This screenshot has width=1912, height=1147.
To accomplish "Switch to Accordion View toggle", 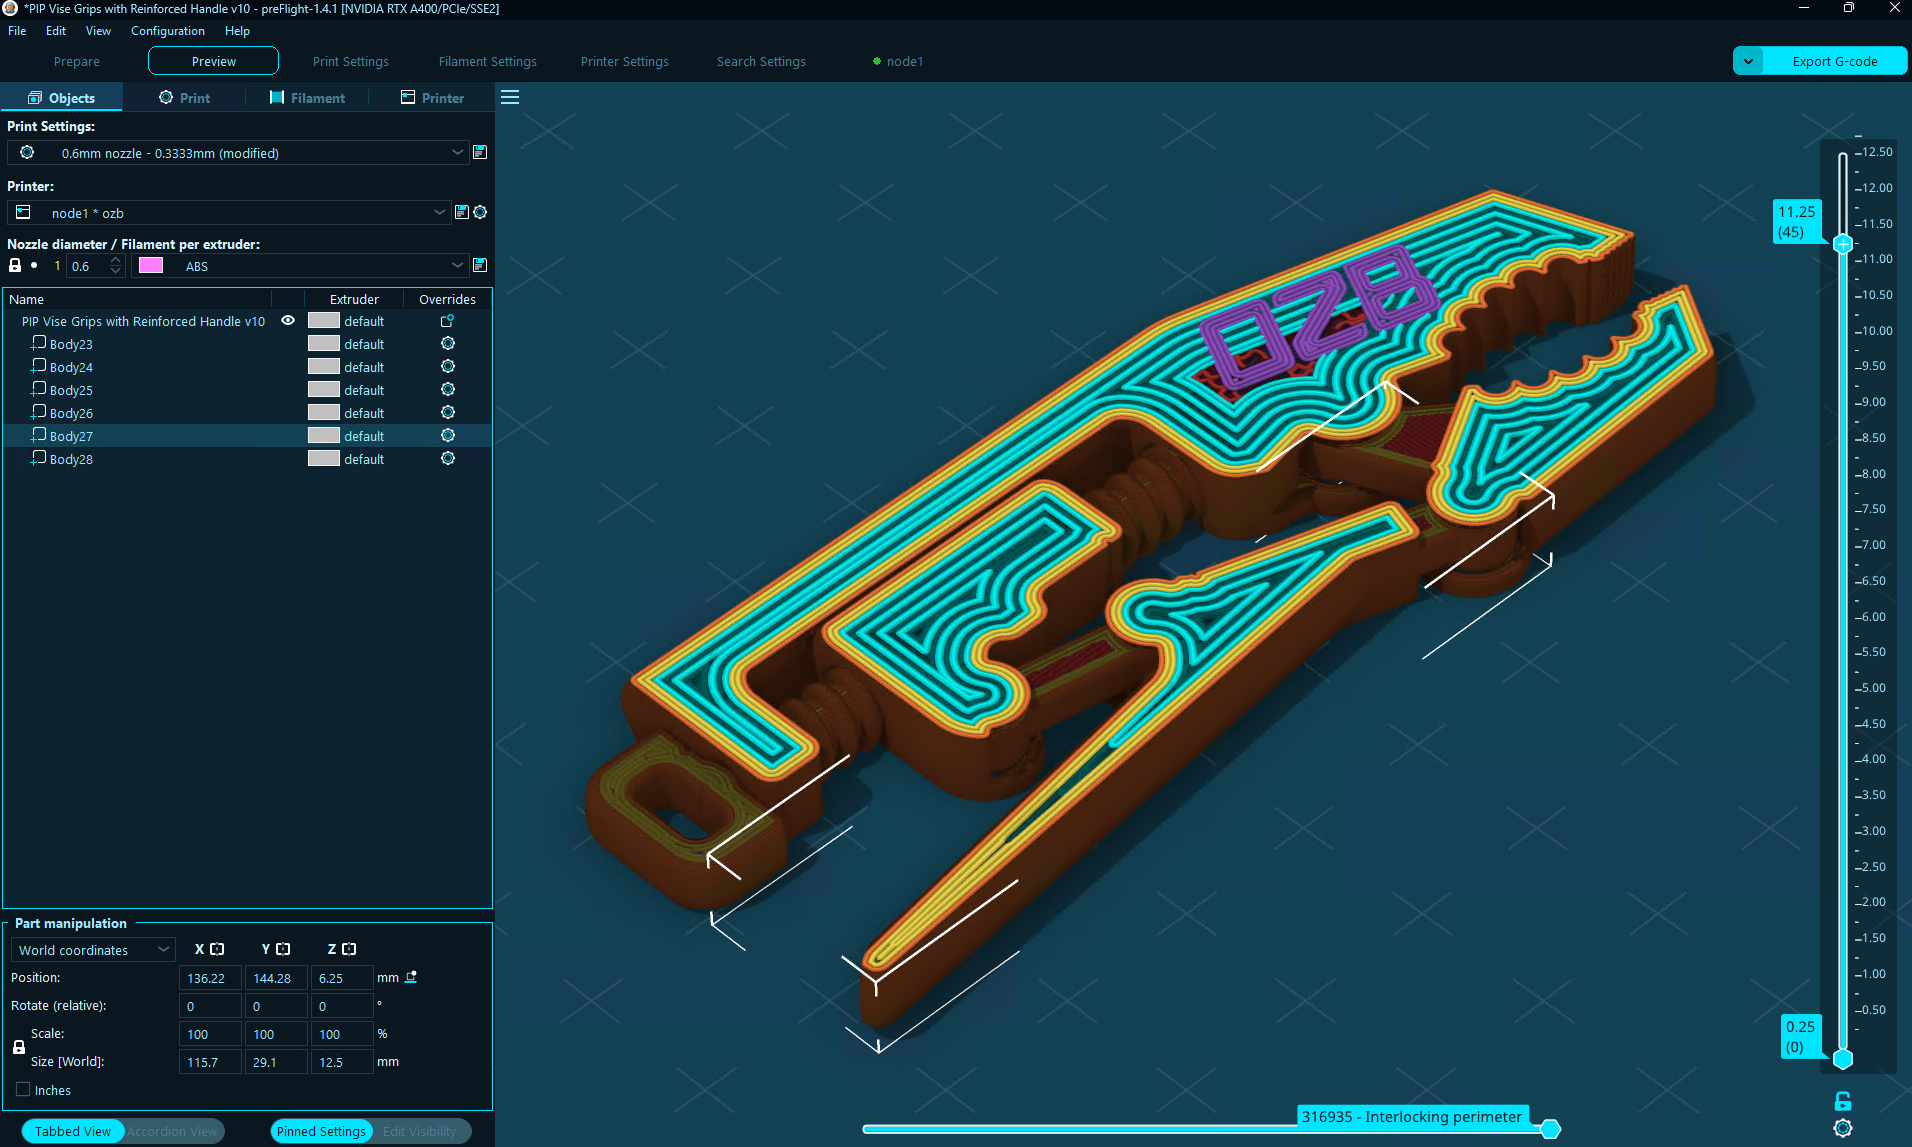I will click(x=172, y=1131).
